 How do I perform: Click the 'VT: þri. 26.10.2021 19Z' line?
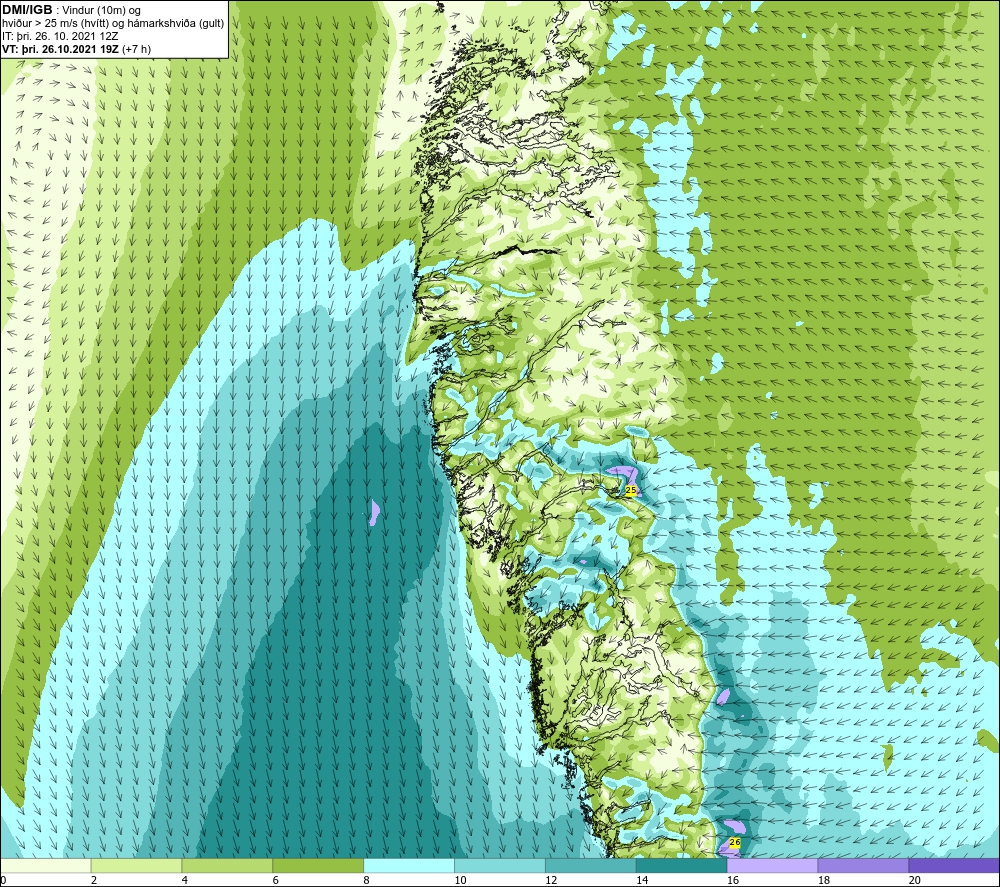[59, 49]
